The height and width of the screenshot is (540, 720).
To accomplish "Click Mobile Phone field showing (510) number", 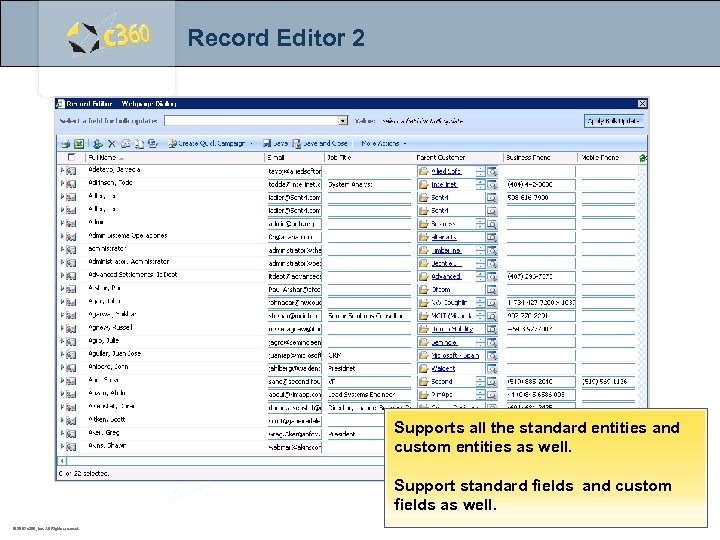I will (608, 382).
